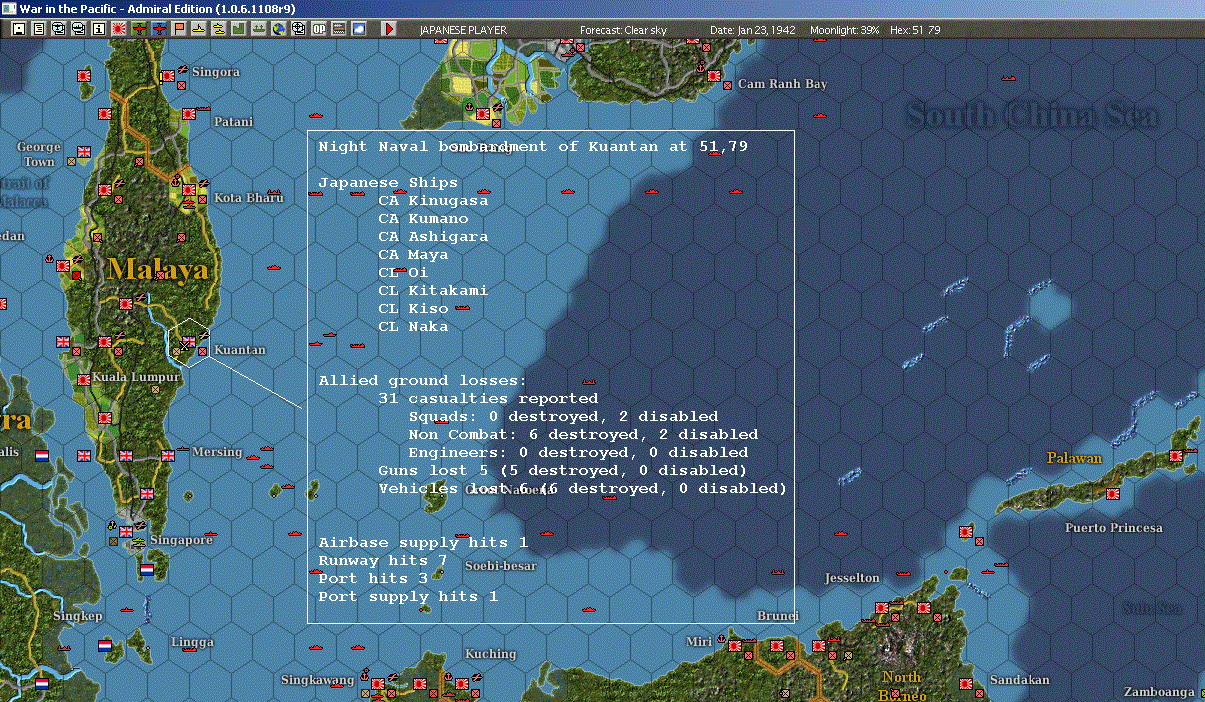This screenshot has height=702, width=1205.
Task: Click the crosshair globe icon beside OP
Action: [299, 29]
